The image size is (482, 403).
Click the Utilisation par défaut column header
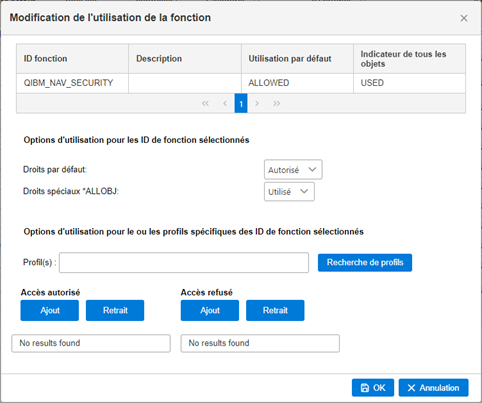click(297, 59)
